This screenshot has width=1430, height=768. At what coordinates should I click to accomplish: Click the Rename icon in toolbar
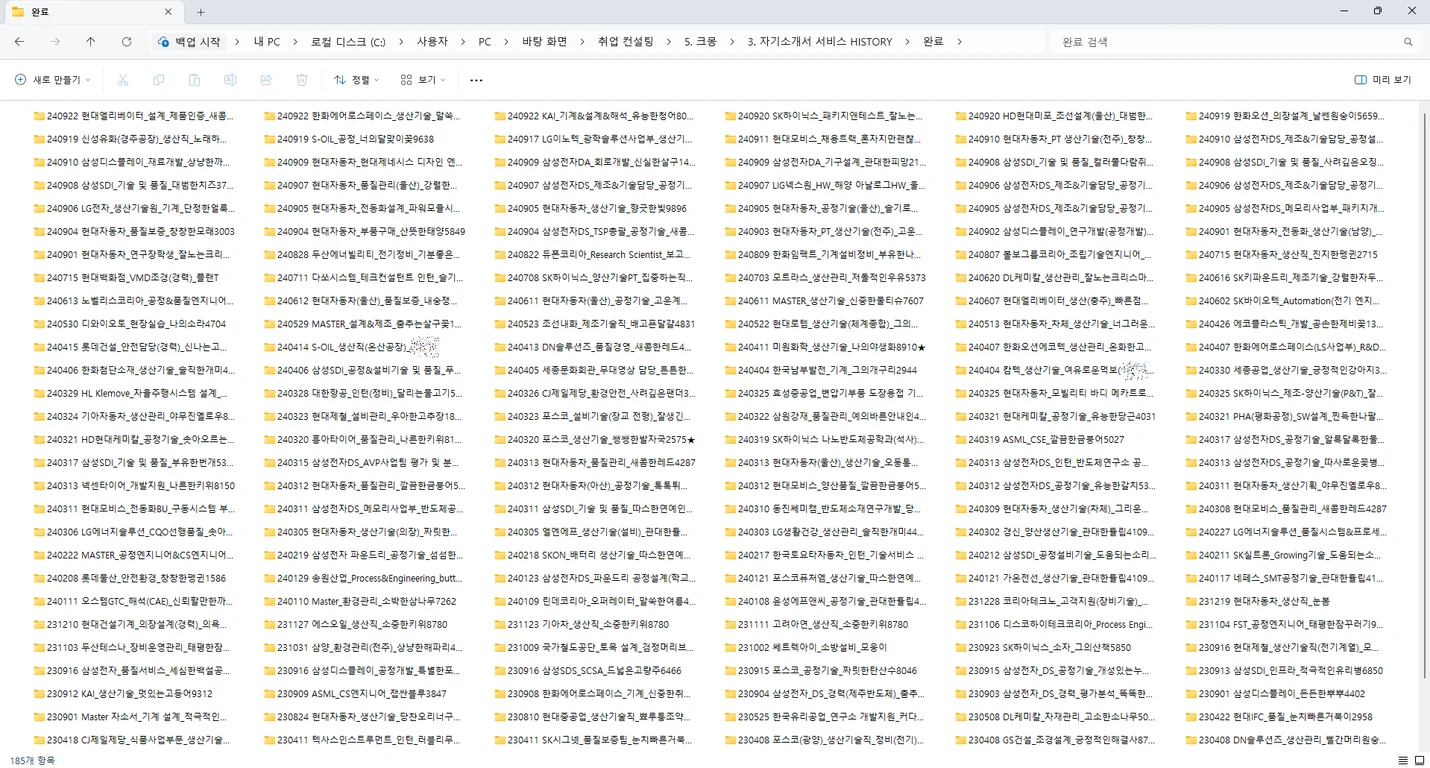(x=230, y=80)
